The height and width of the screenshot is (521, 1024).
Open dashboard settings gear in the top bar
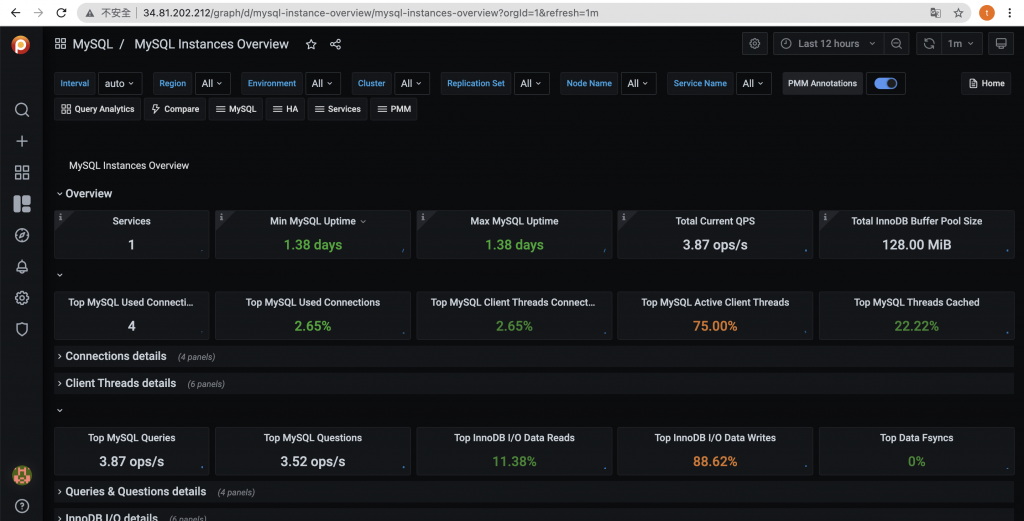click(754, 44)
